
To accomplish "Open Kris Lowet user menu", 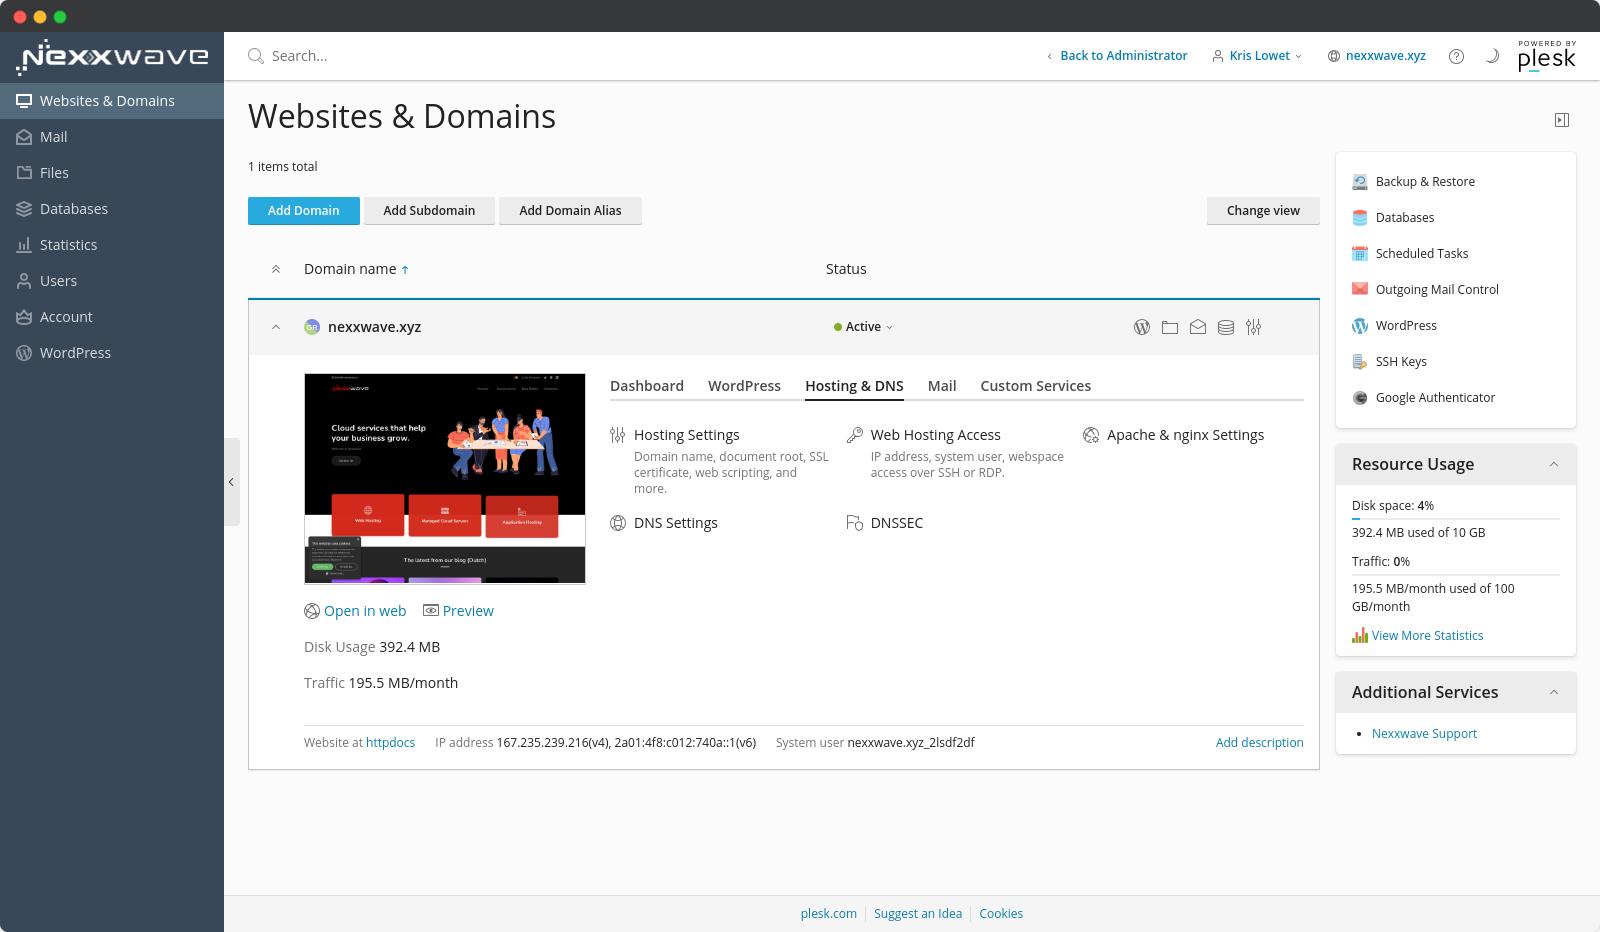I will (x=1257, y=56).
